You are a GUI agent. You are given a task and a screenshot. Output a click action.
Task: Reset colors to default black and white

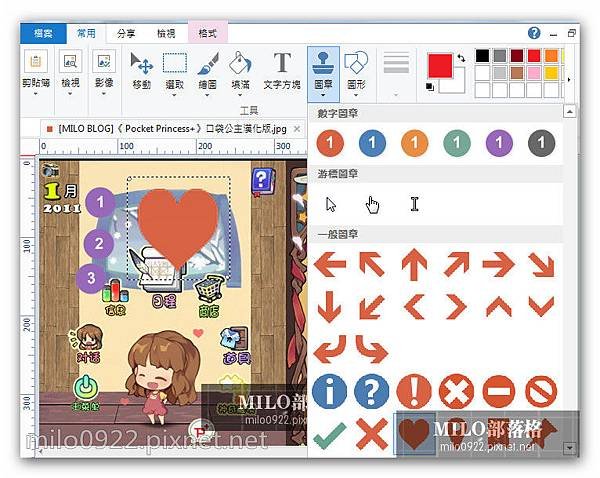click(430, 87)
